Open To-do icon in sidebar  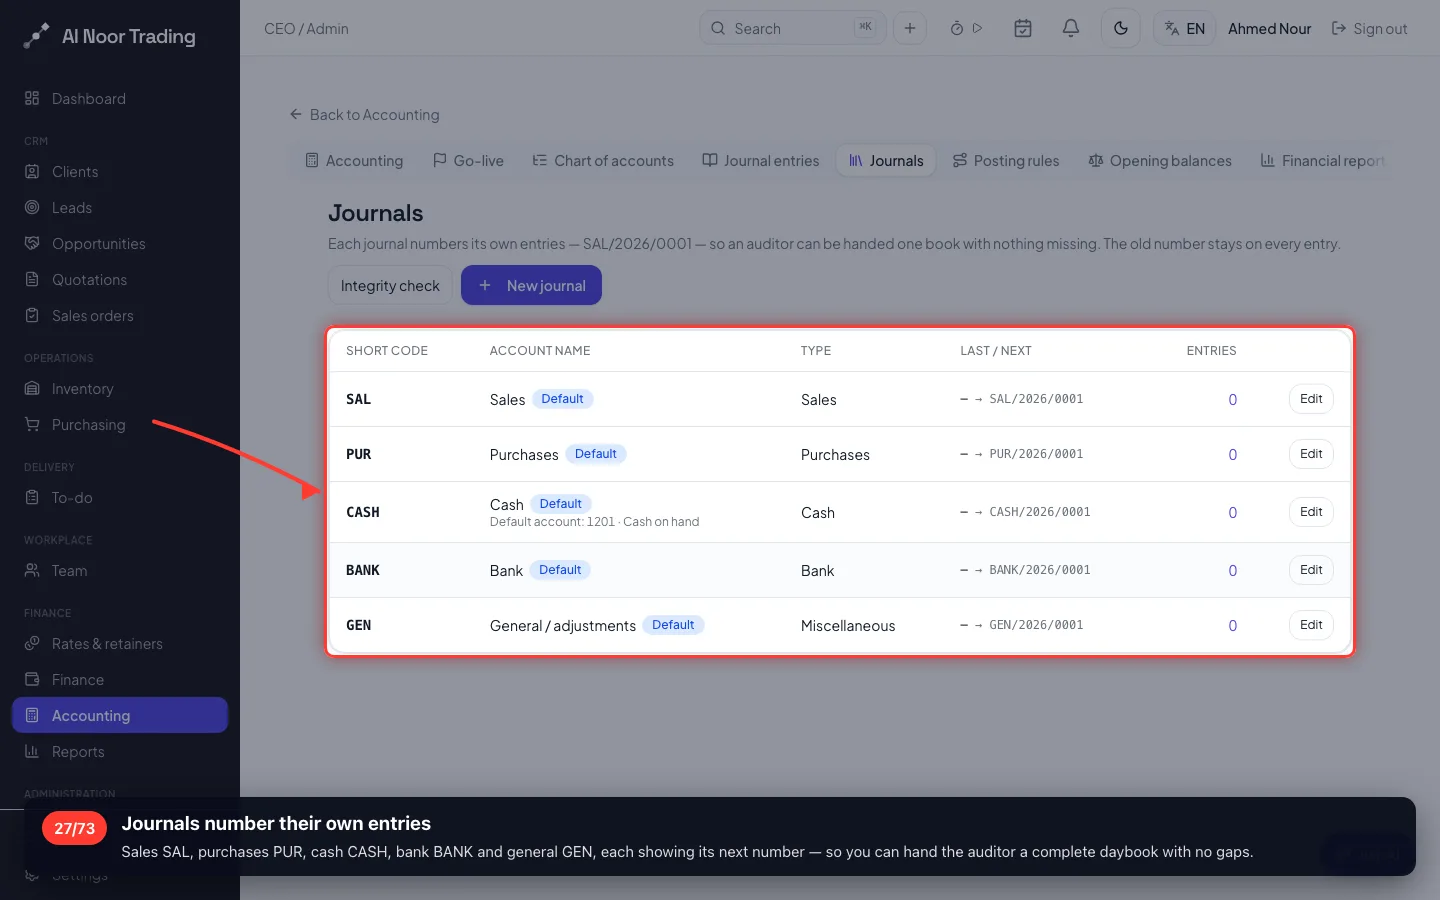(32, 497)
